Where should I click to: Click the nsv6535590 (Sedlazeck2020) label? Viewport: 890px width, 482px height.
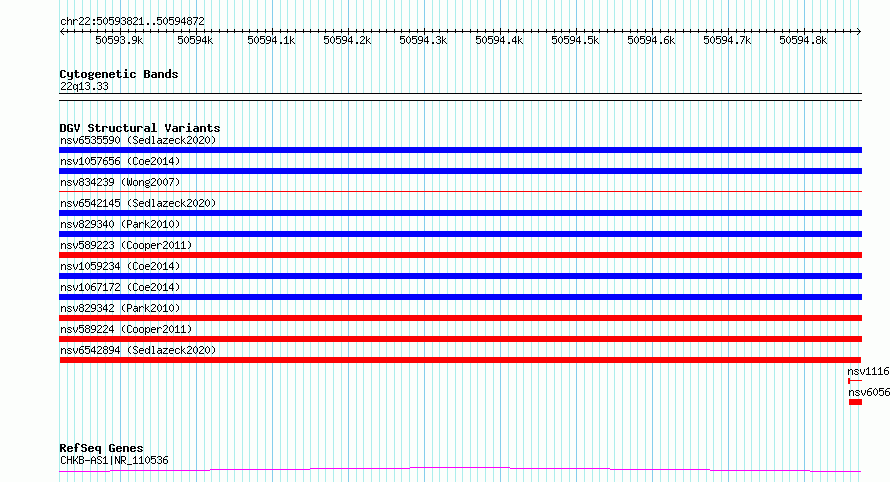tap(138, 140)
